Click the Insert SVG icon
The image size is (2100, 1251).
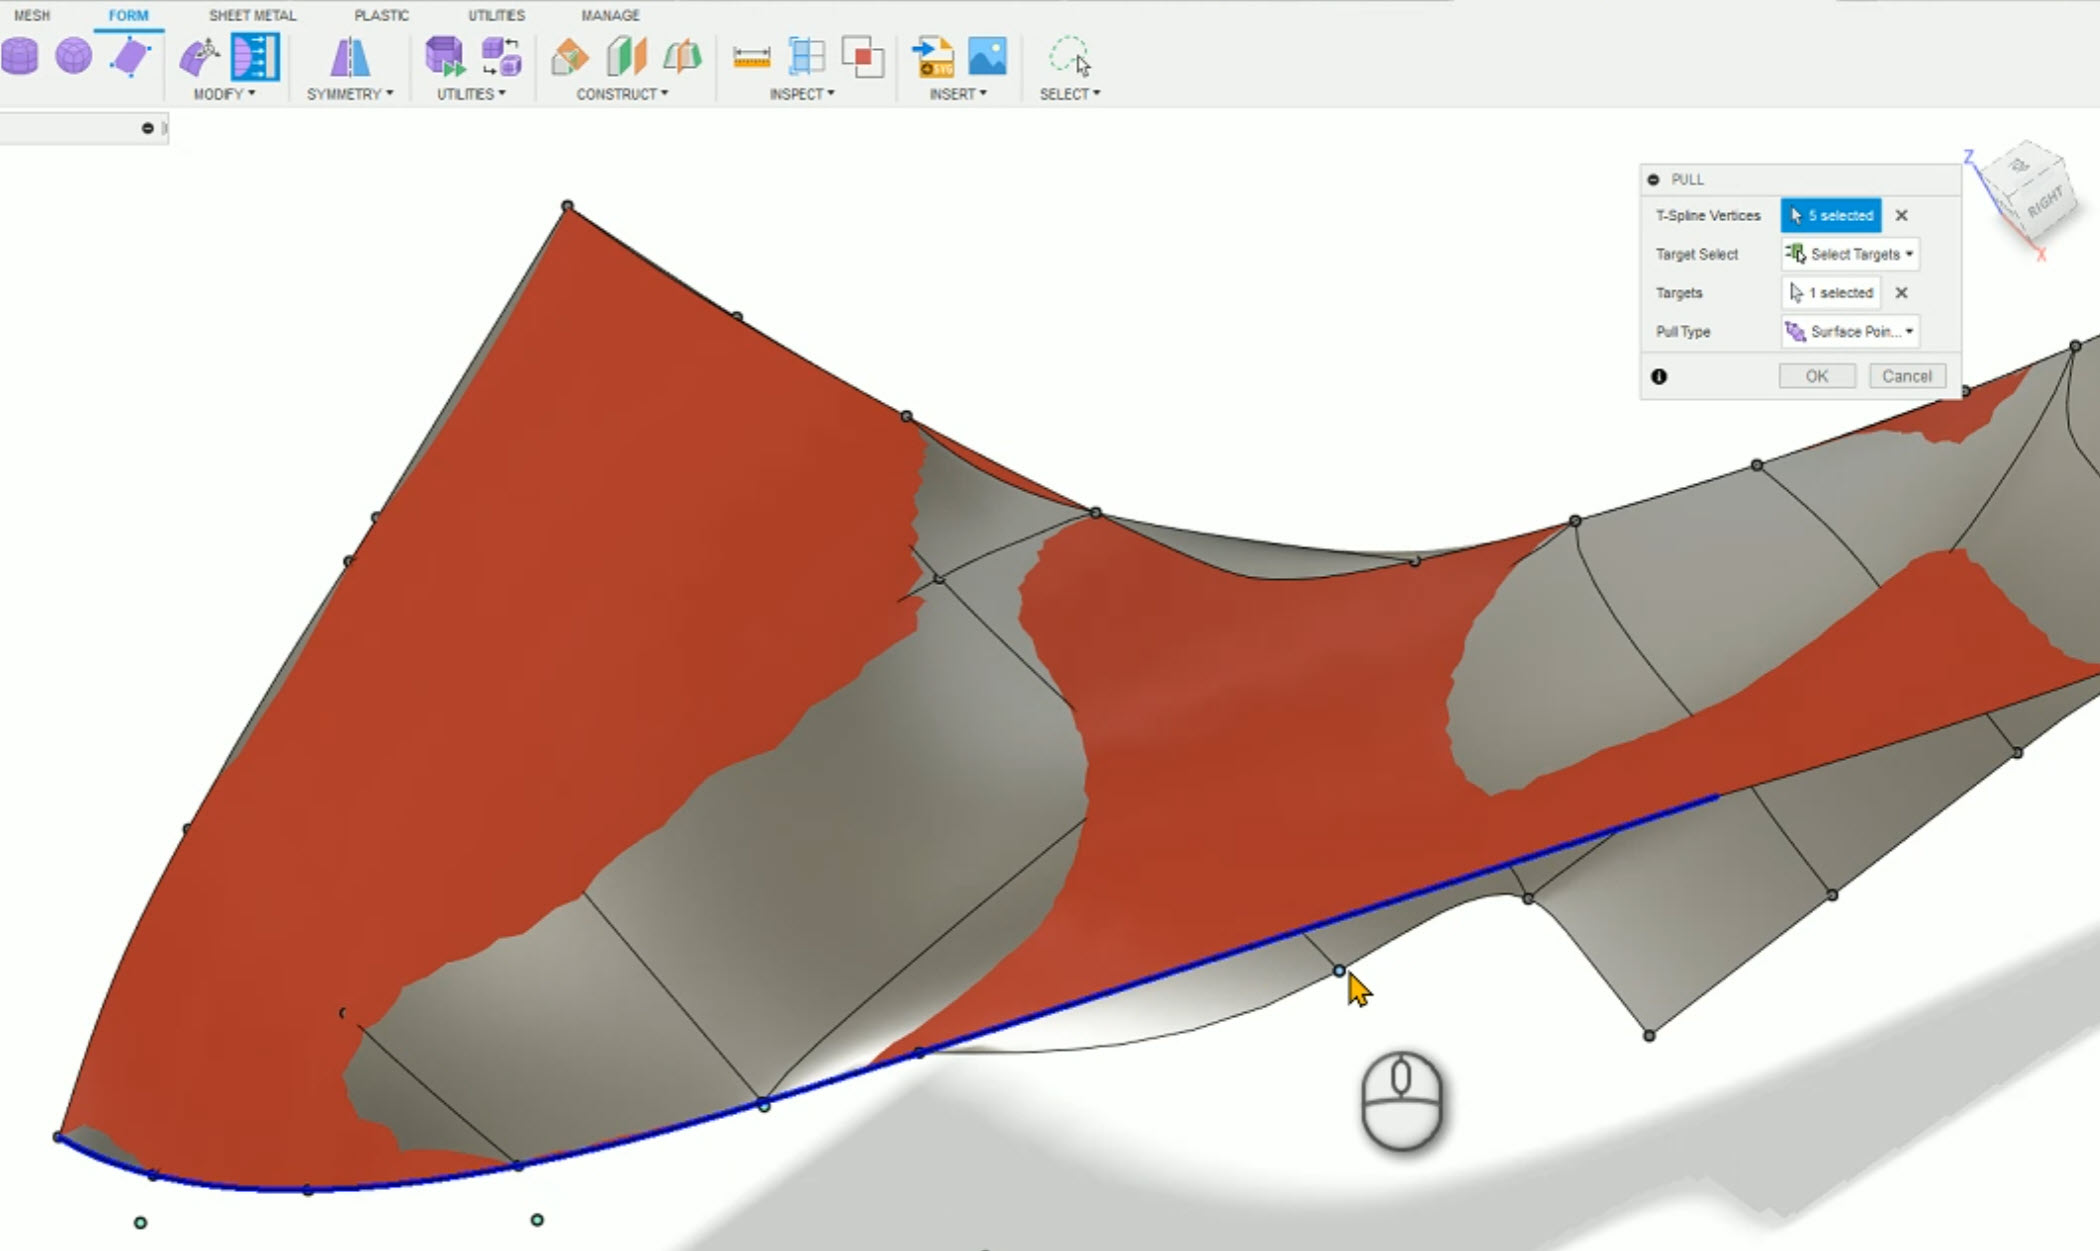(933, 57)
